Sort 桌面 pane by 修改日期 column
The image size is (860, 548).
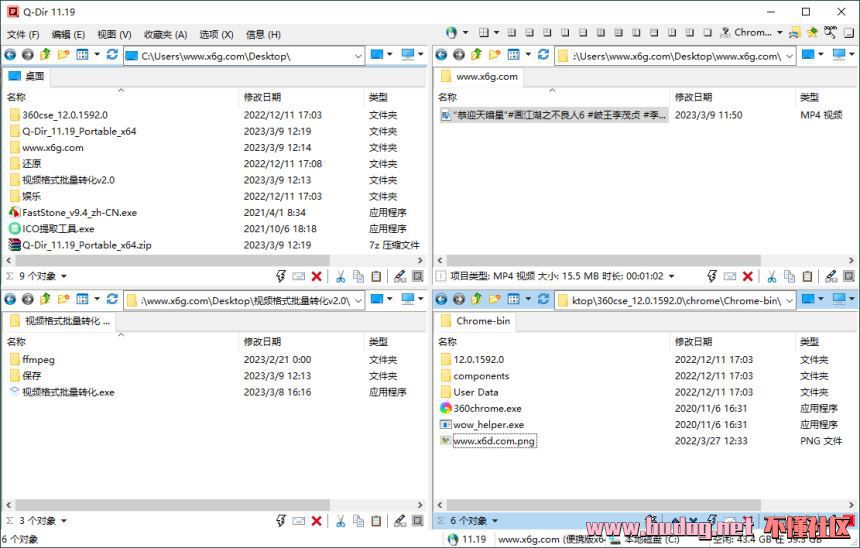click(262, 97)
